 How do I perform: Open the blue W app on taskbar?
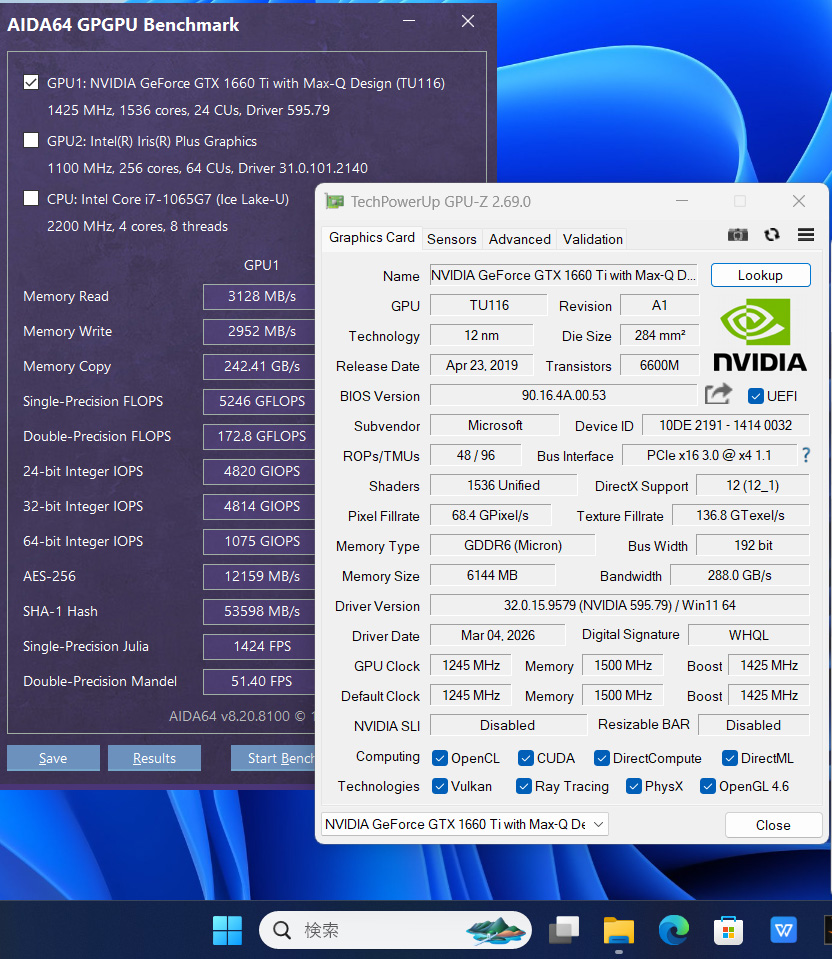pyautogui.click(x=783, y=930)
